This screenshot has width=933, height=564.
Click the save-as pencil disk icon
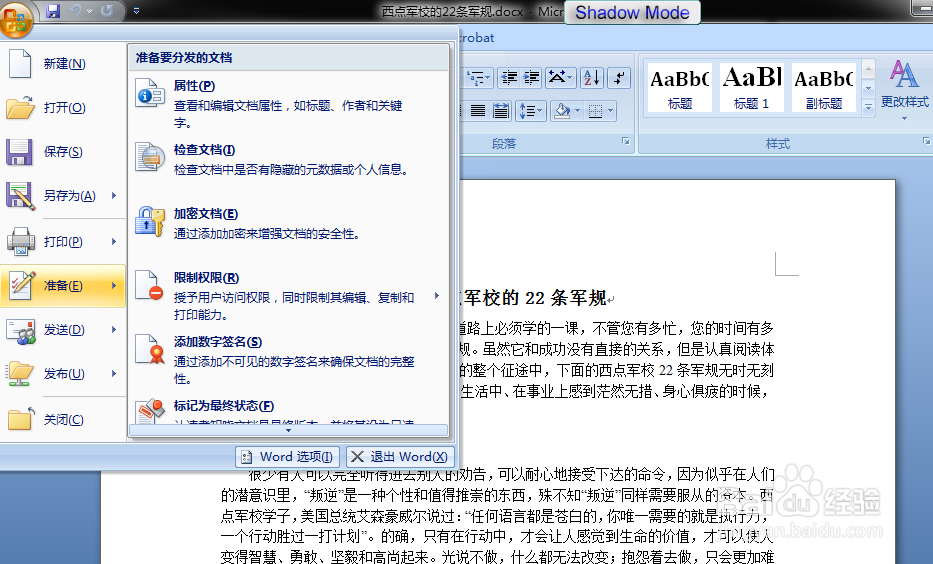(20, 196)
